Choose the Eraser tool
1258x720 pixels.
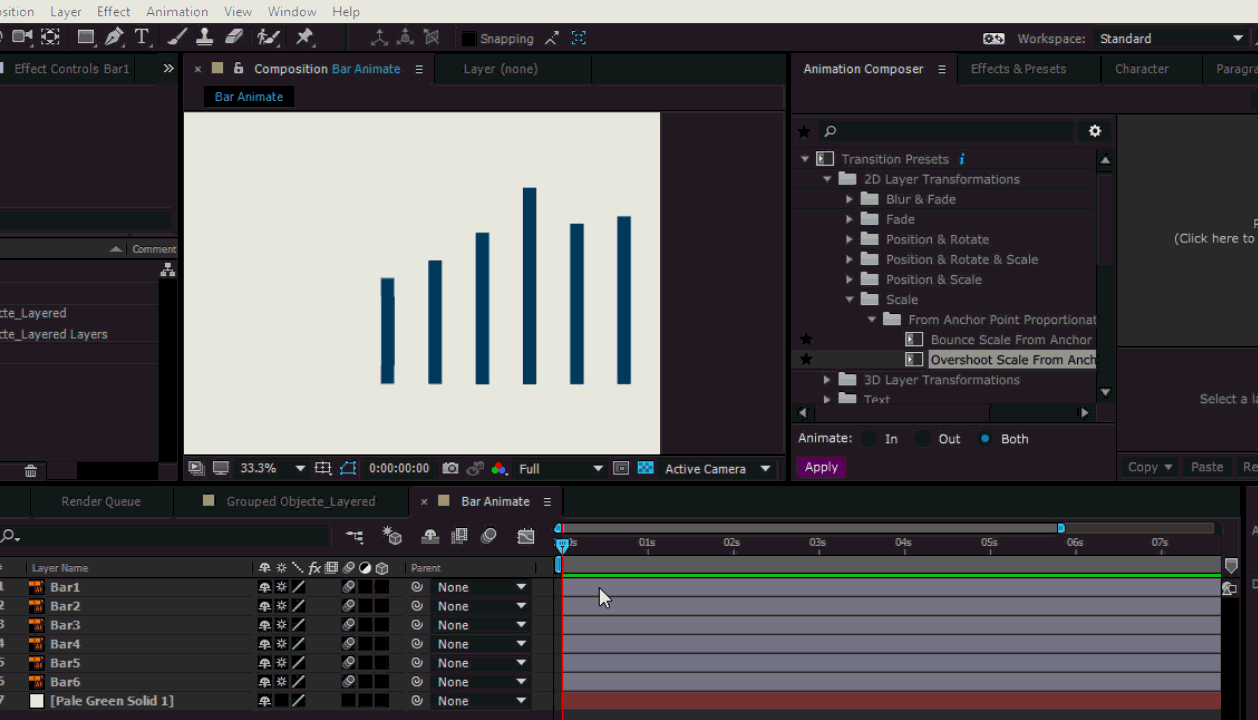click(234, 37)
